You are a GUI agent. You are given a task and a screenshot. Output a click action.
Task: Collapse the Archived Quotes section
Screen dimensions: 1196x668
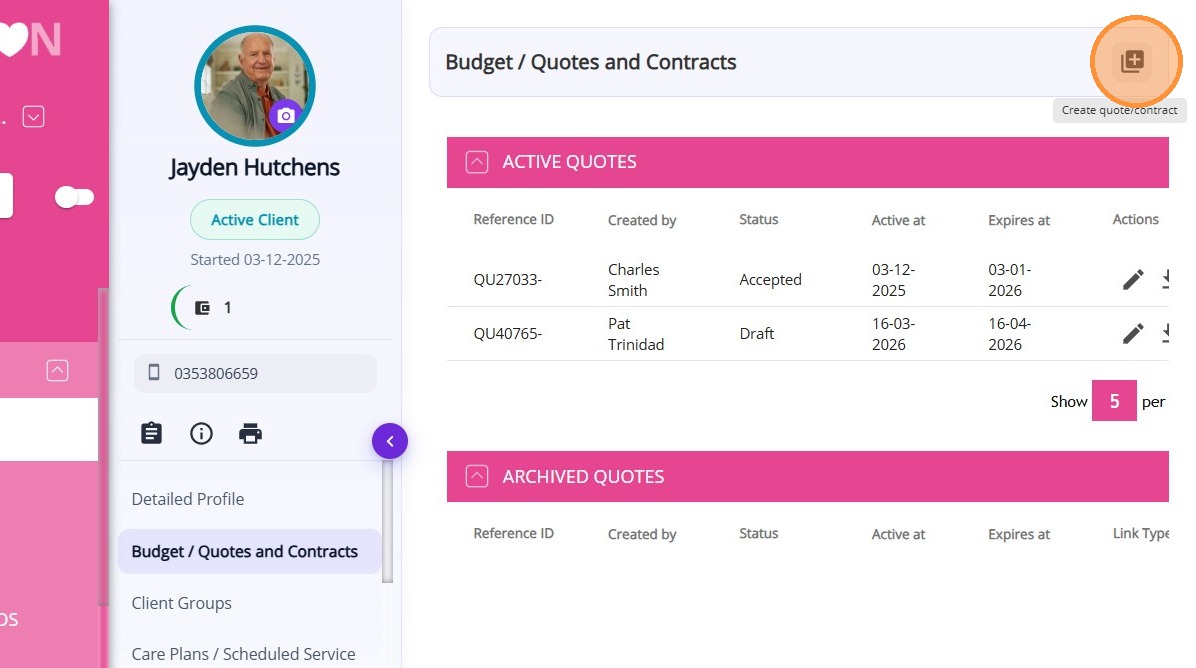[477, 477]
